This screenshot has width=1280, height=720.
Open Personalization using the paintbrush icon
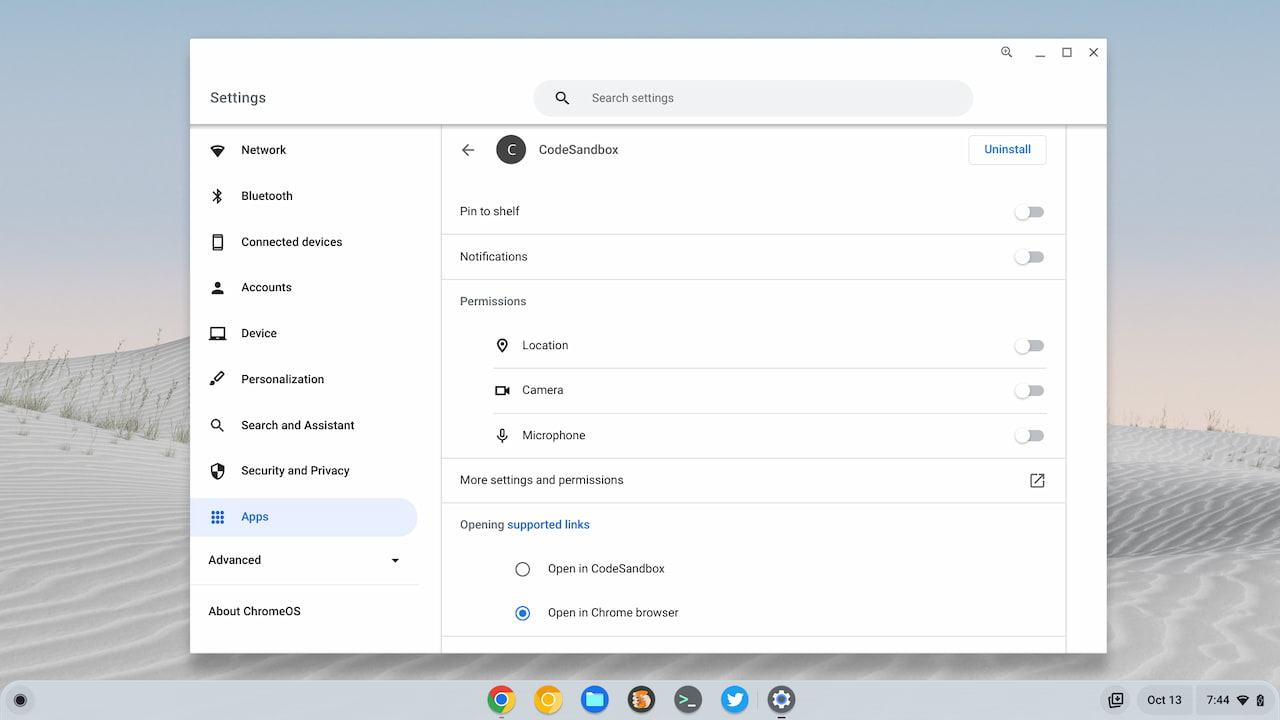coord(217,379)
